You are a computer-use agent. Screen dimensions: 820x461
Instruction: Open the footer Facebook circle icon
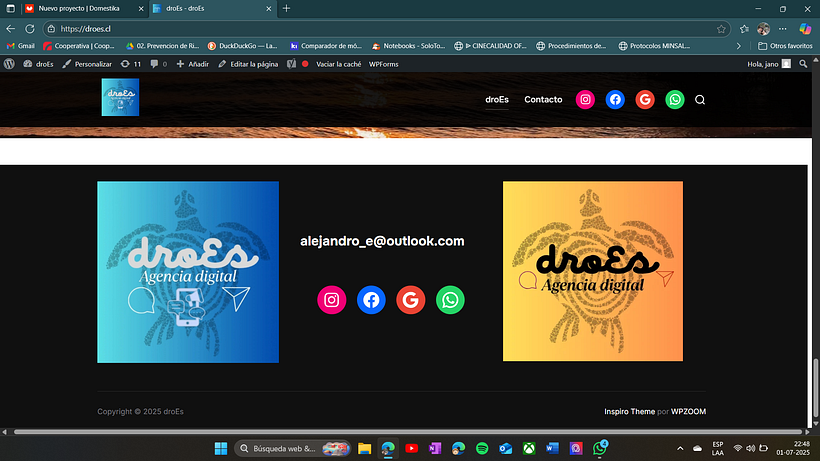coord(371,299)
